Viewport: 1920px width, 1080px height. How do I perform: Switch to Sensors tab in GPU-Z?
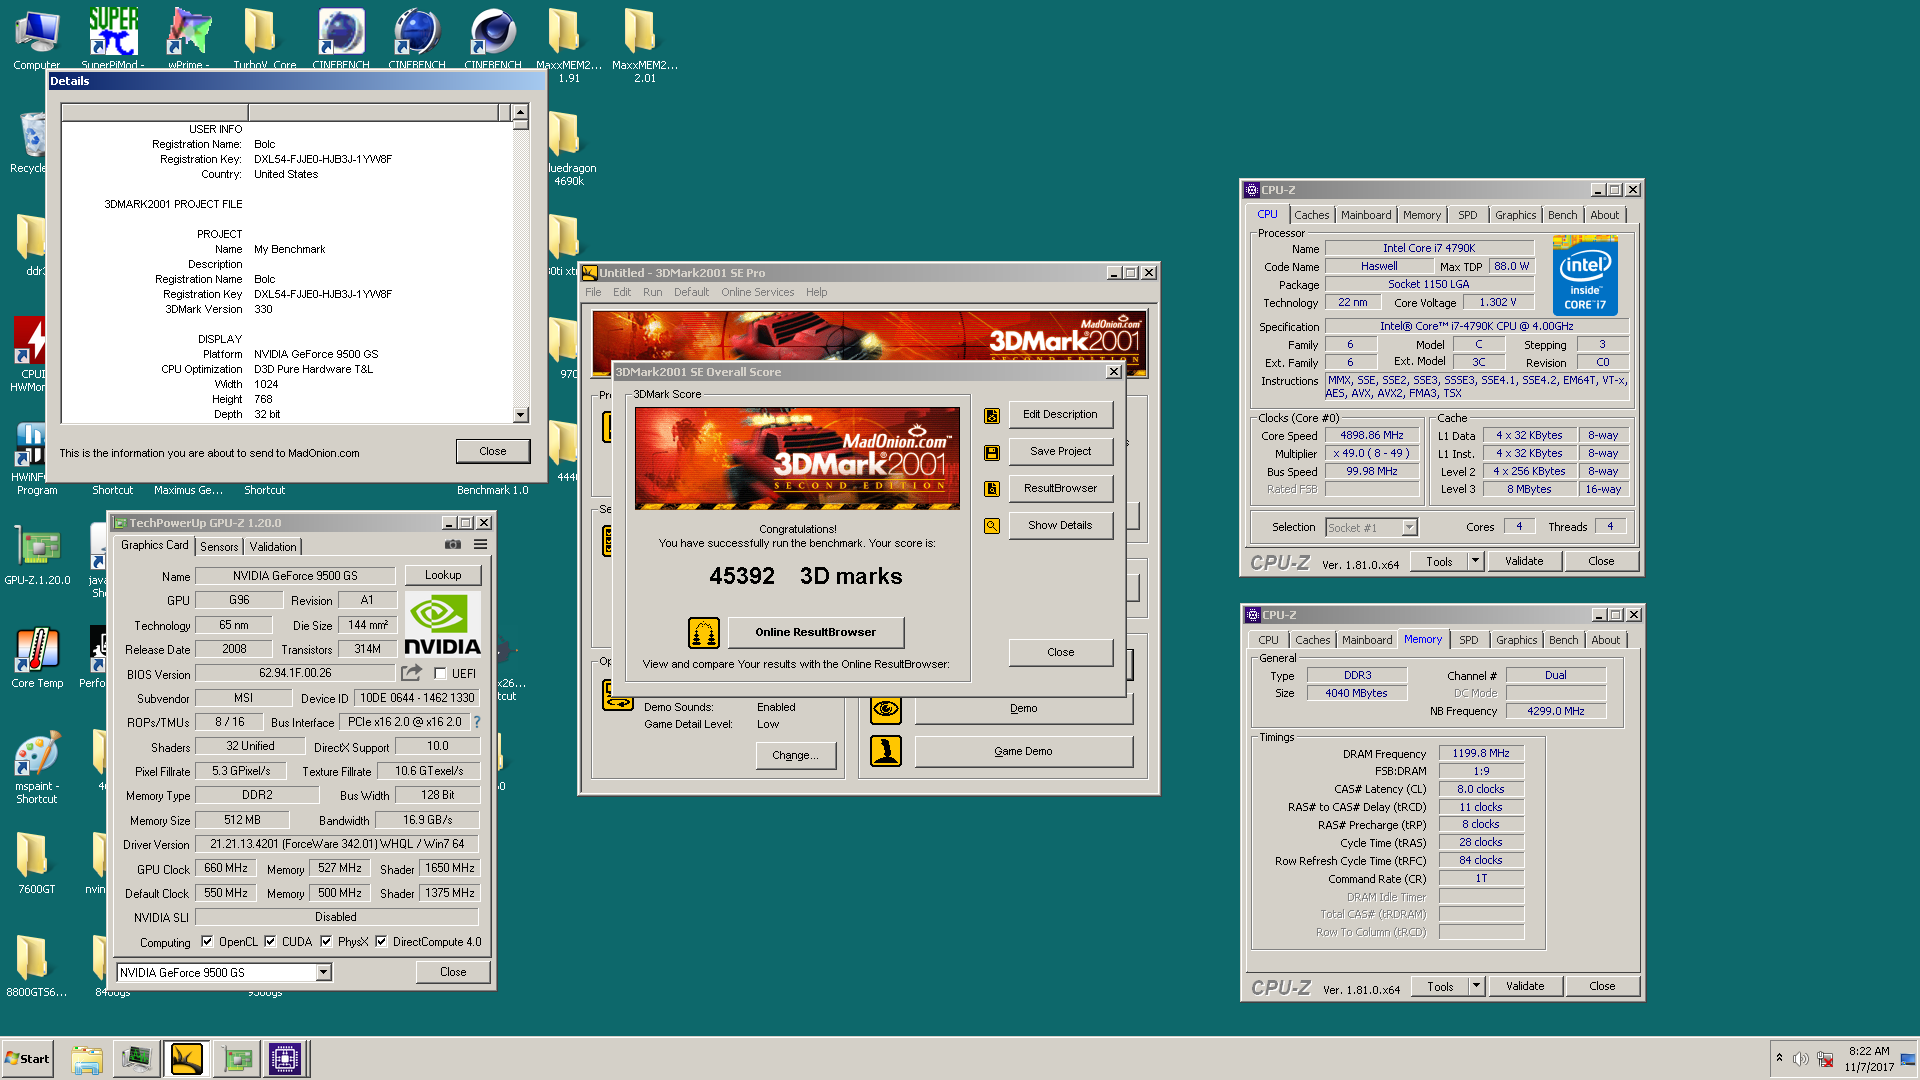click(x=219, y=547)
